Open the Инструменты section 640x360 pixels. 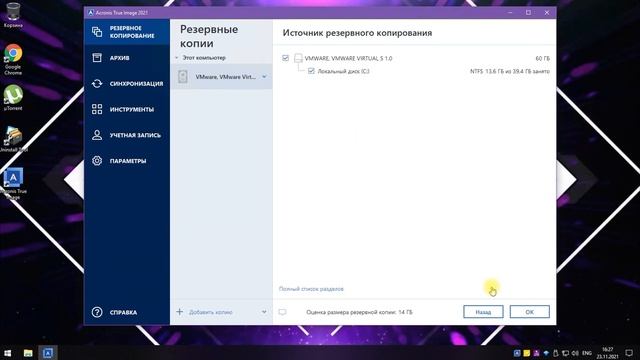tap(127, 109)
